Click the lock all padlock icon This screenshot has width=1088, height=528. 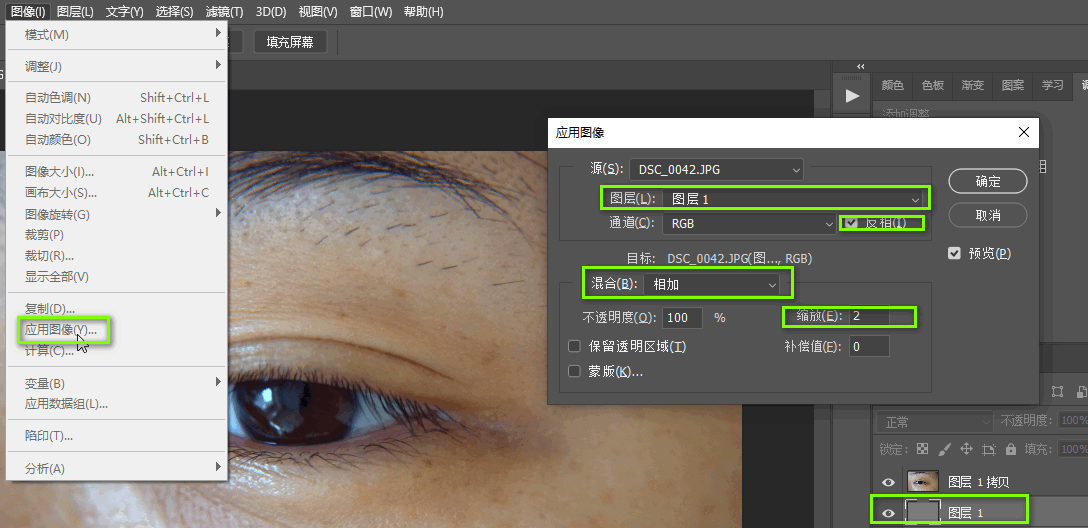click(1011, 449)
